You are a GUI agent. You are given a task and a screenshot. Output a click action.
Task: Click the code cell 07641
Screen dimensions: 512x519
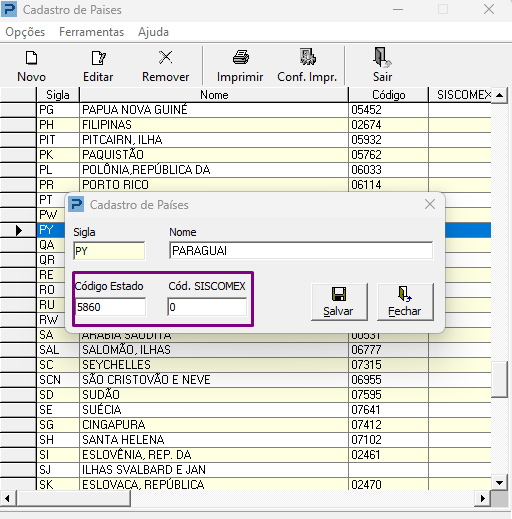388,410
